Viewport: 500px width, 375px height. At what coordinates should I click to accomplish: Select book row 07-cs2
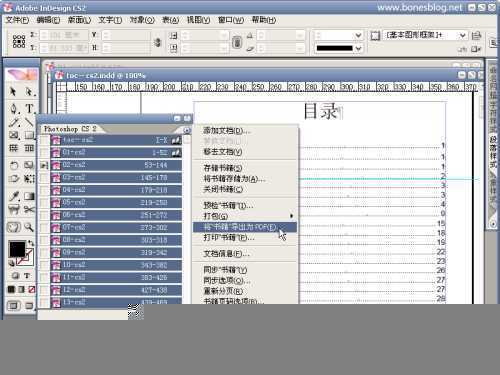(x=116, y=228)
